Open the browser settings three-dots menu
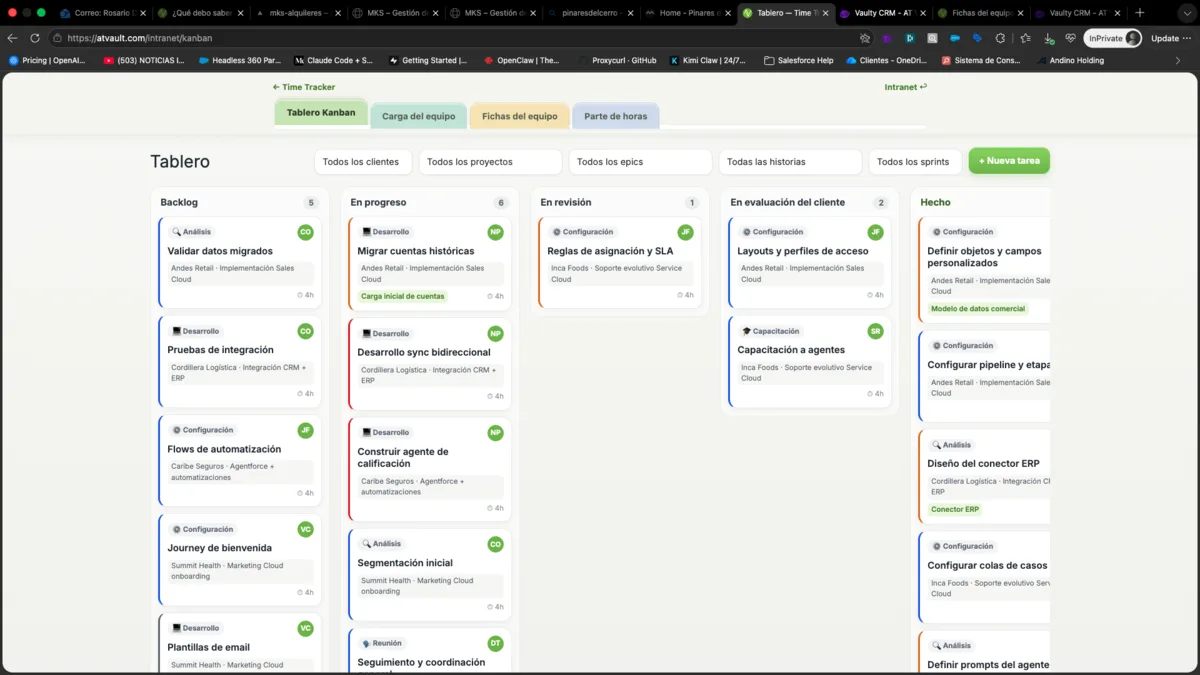Image resolution: width=1200 pixels, height=675 pixels. (x=1188, y=38)
